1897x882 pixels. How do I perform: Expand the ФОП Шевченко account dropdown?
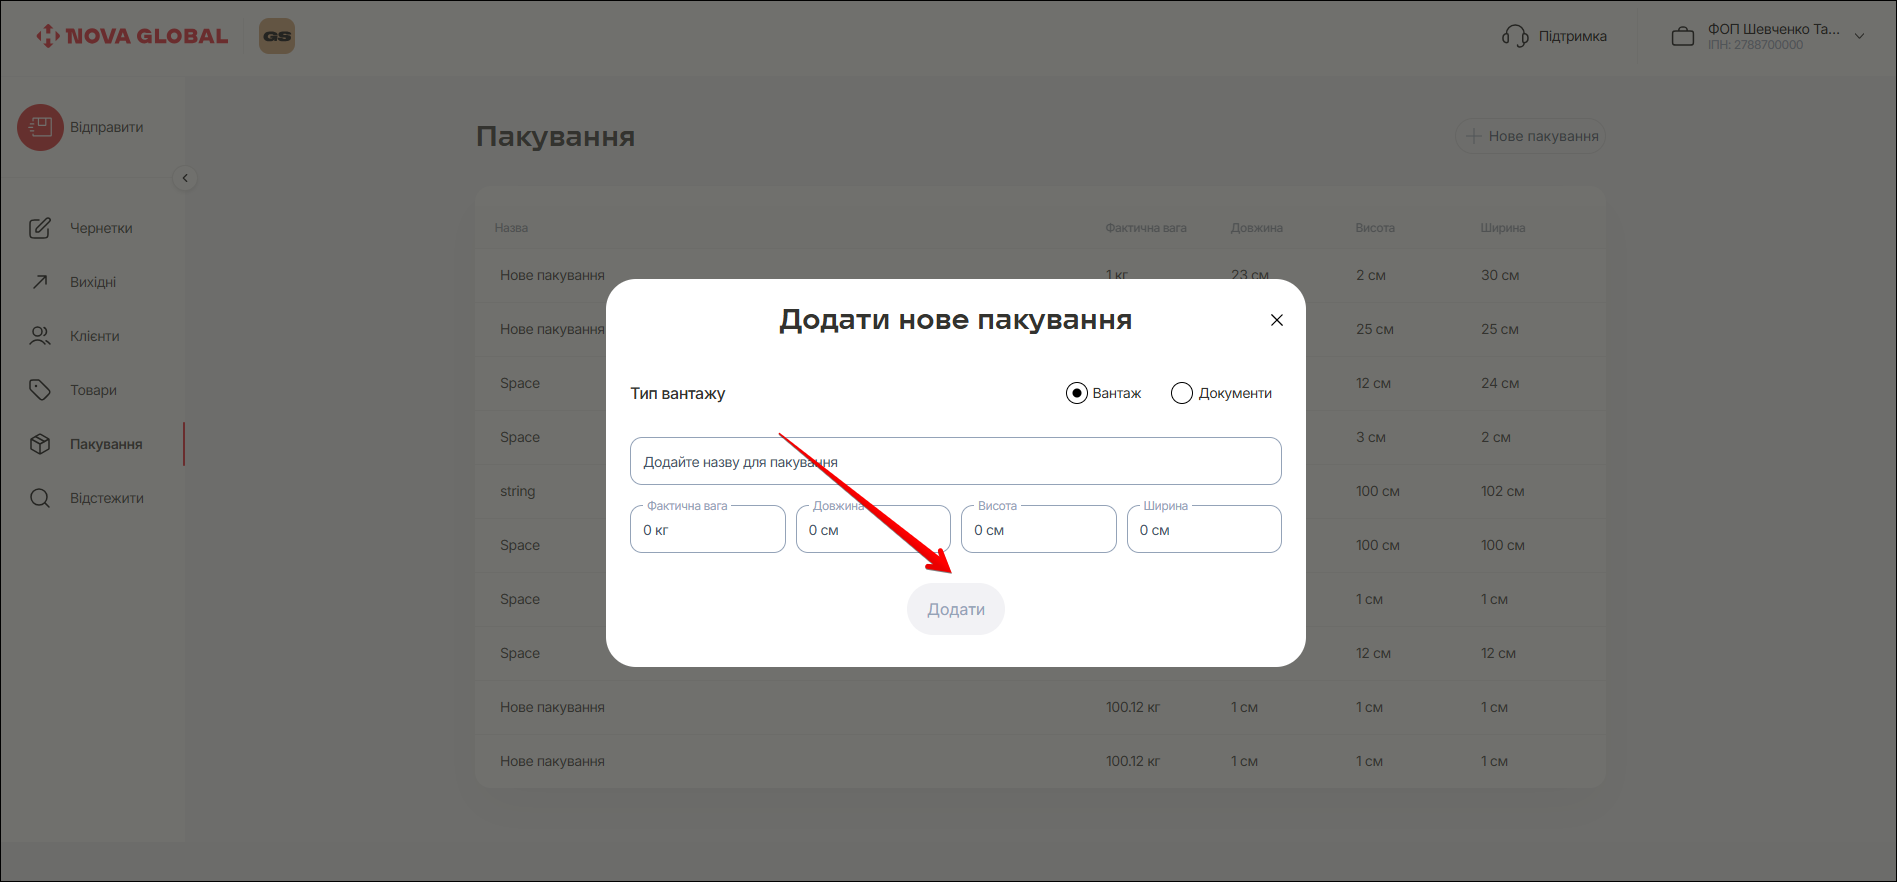coord(1859,36)
